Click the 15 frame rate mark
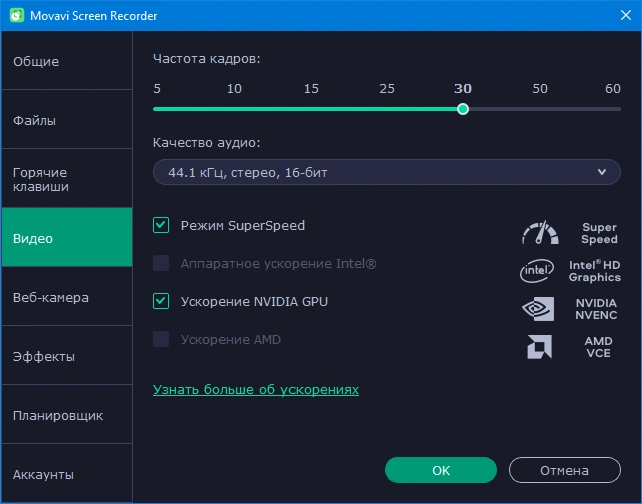This screenshot has height=504, width=642. tap(311, 88)
